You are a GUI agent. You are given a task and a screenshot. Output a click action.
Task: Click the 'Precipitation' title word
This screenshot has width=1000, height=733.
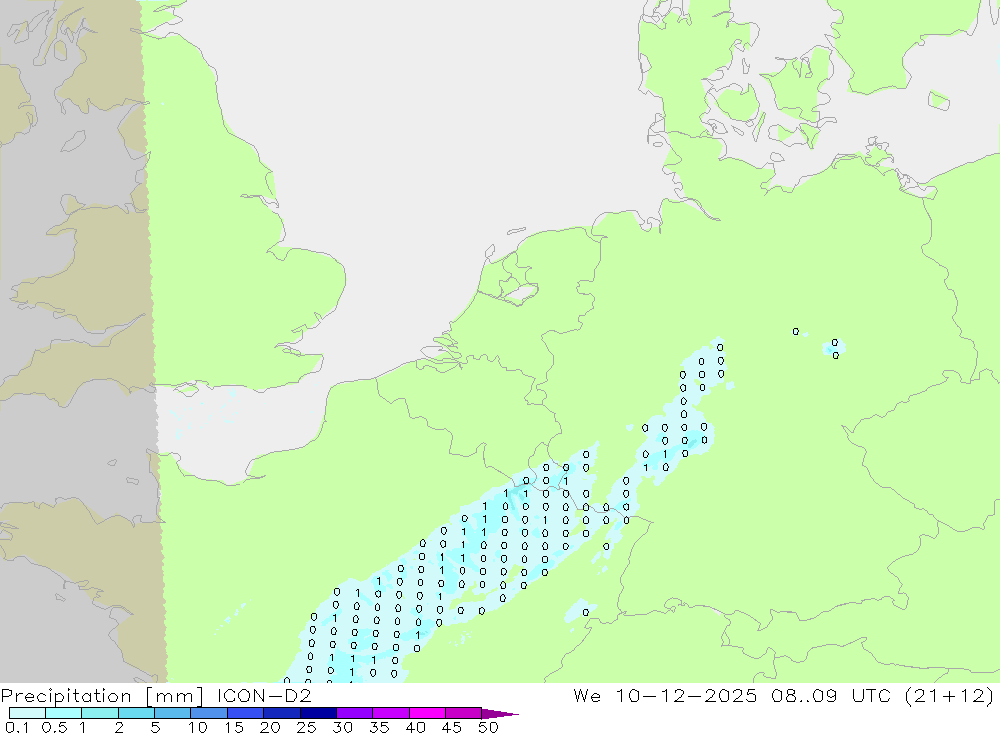click(66, 696)
